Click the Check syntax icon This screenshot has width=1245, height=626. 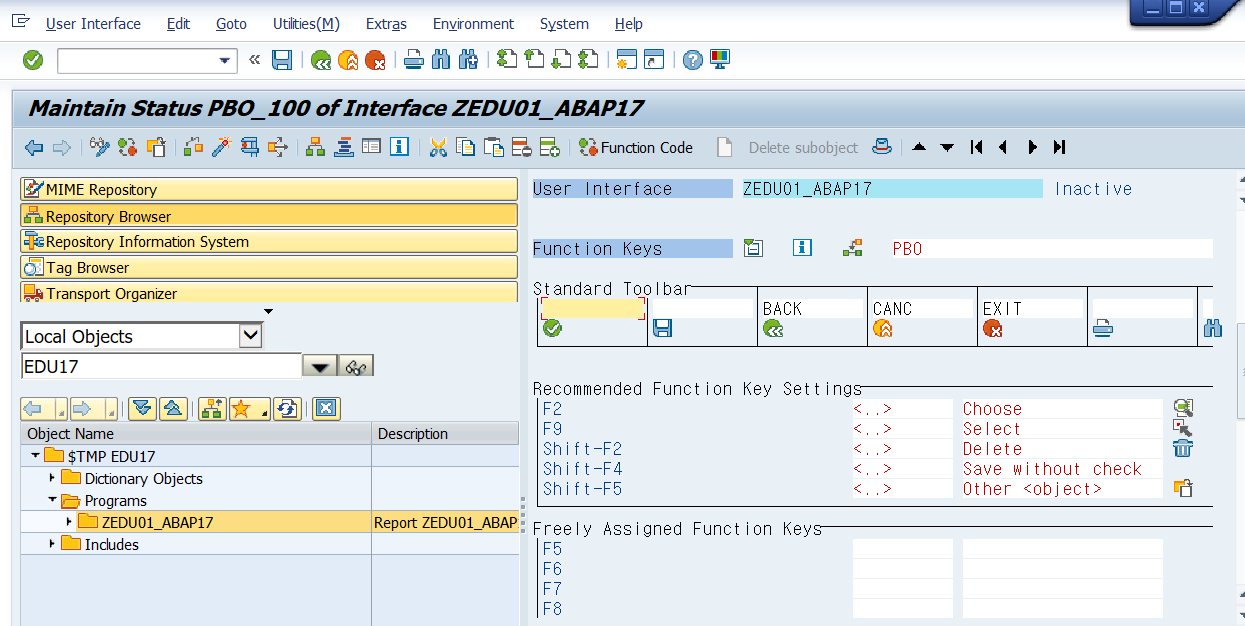pos(194,148)
